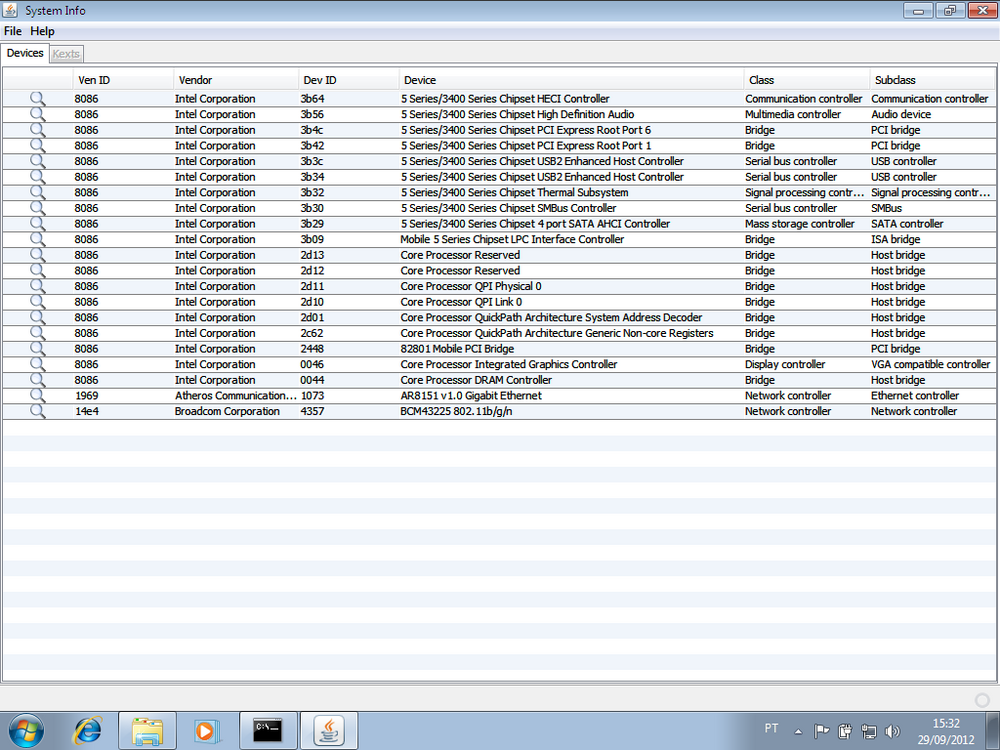Open the Windows Start menu
This screenshot has width=1000, height=750.
pos(27,730)
